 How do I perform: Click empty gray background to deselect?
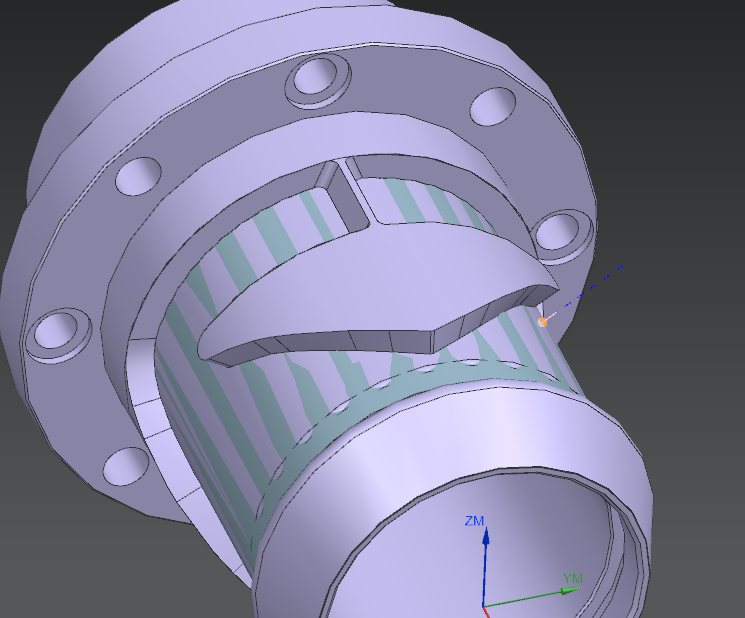tap(680, 80)
